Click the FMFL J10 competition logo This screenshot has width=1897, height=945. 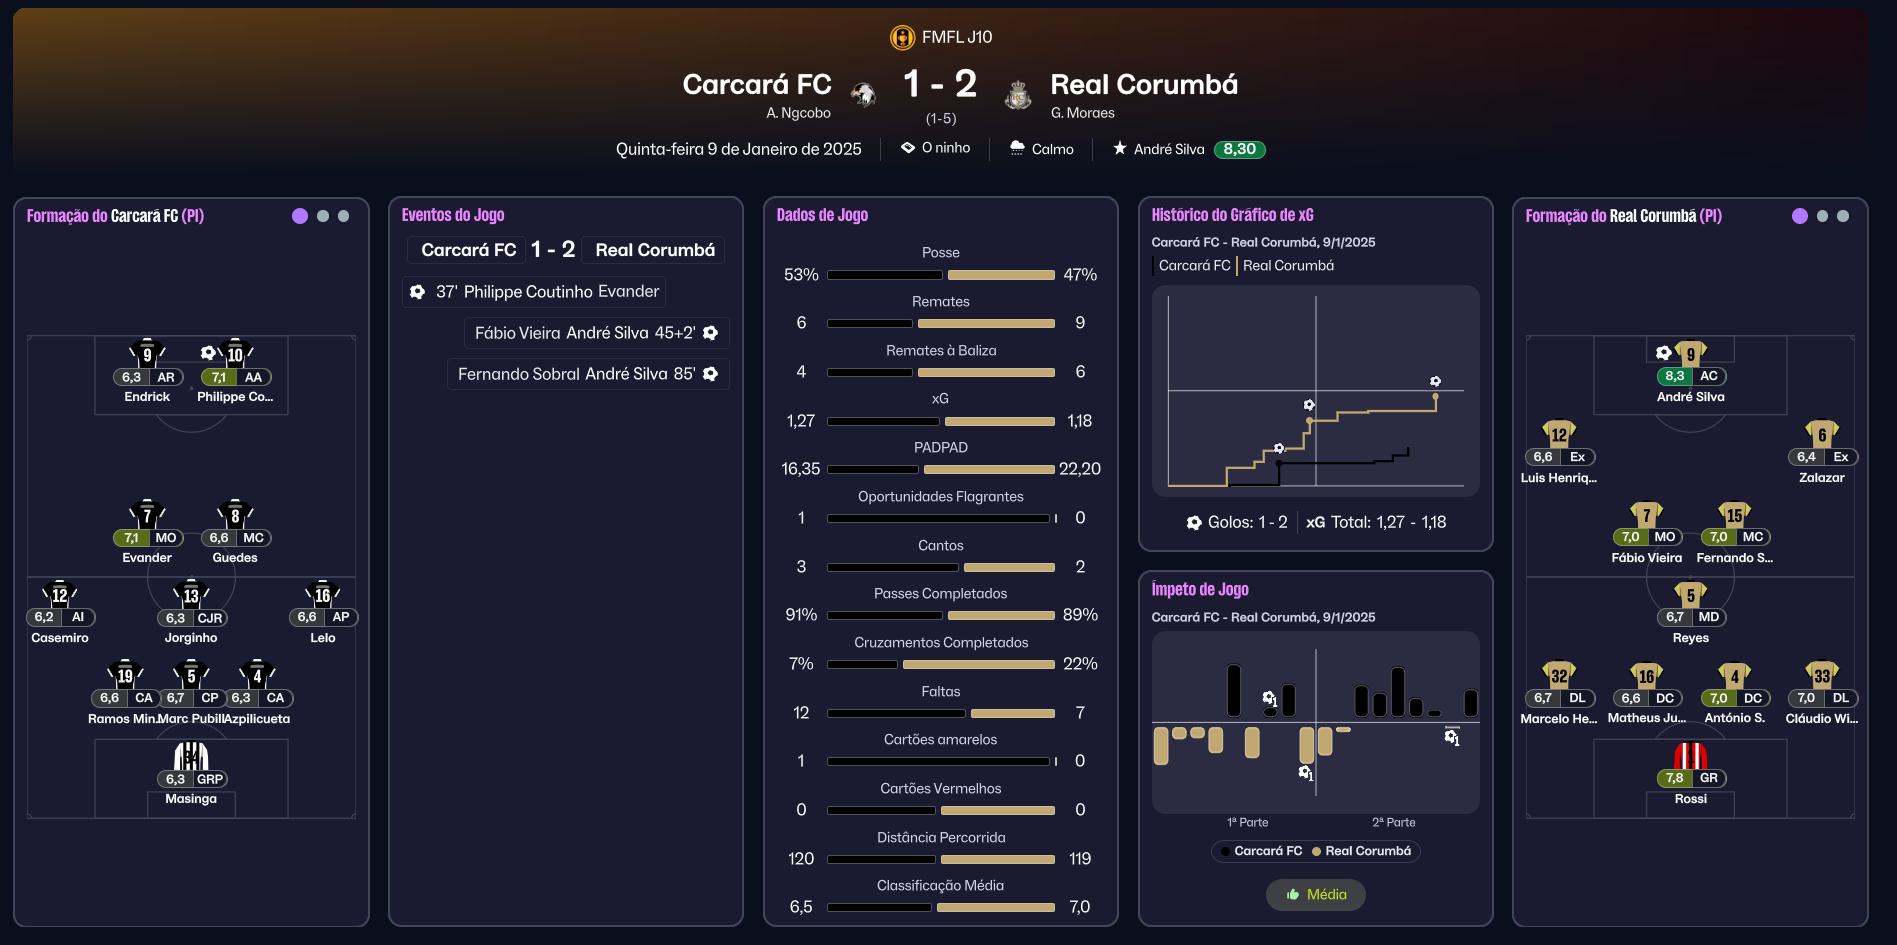pos(902,37)
